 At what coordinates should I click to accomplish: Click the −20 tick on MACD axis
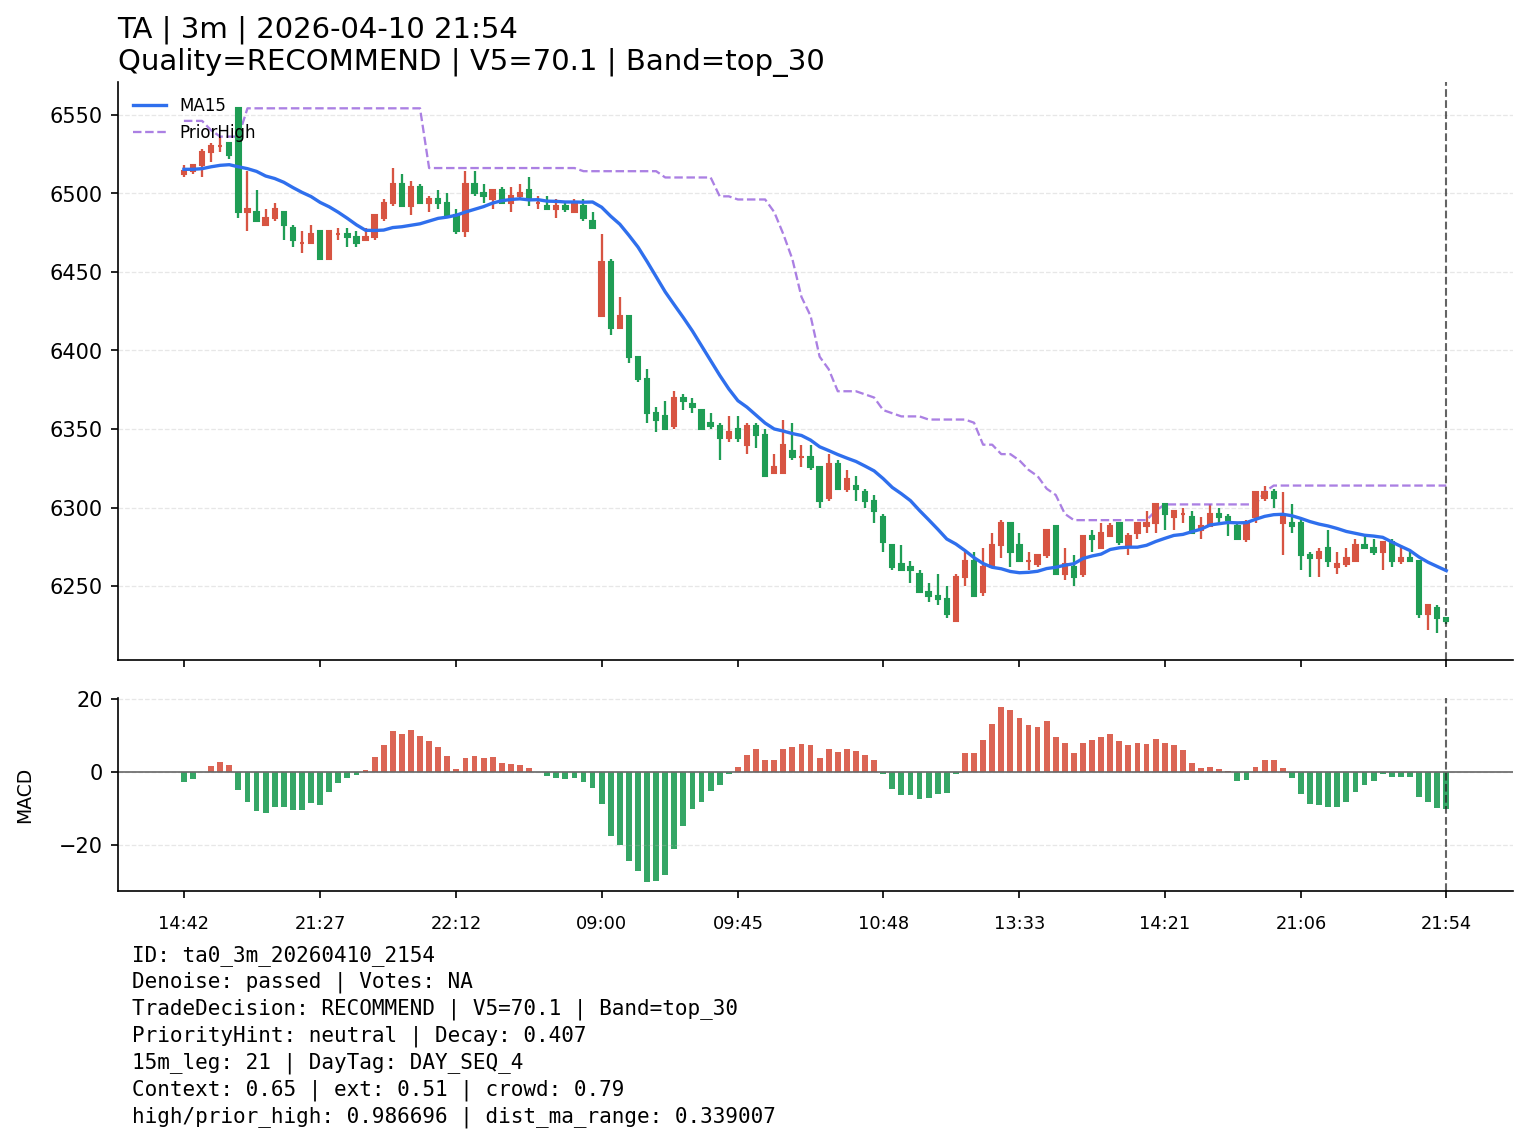pos(81,845)
